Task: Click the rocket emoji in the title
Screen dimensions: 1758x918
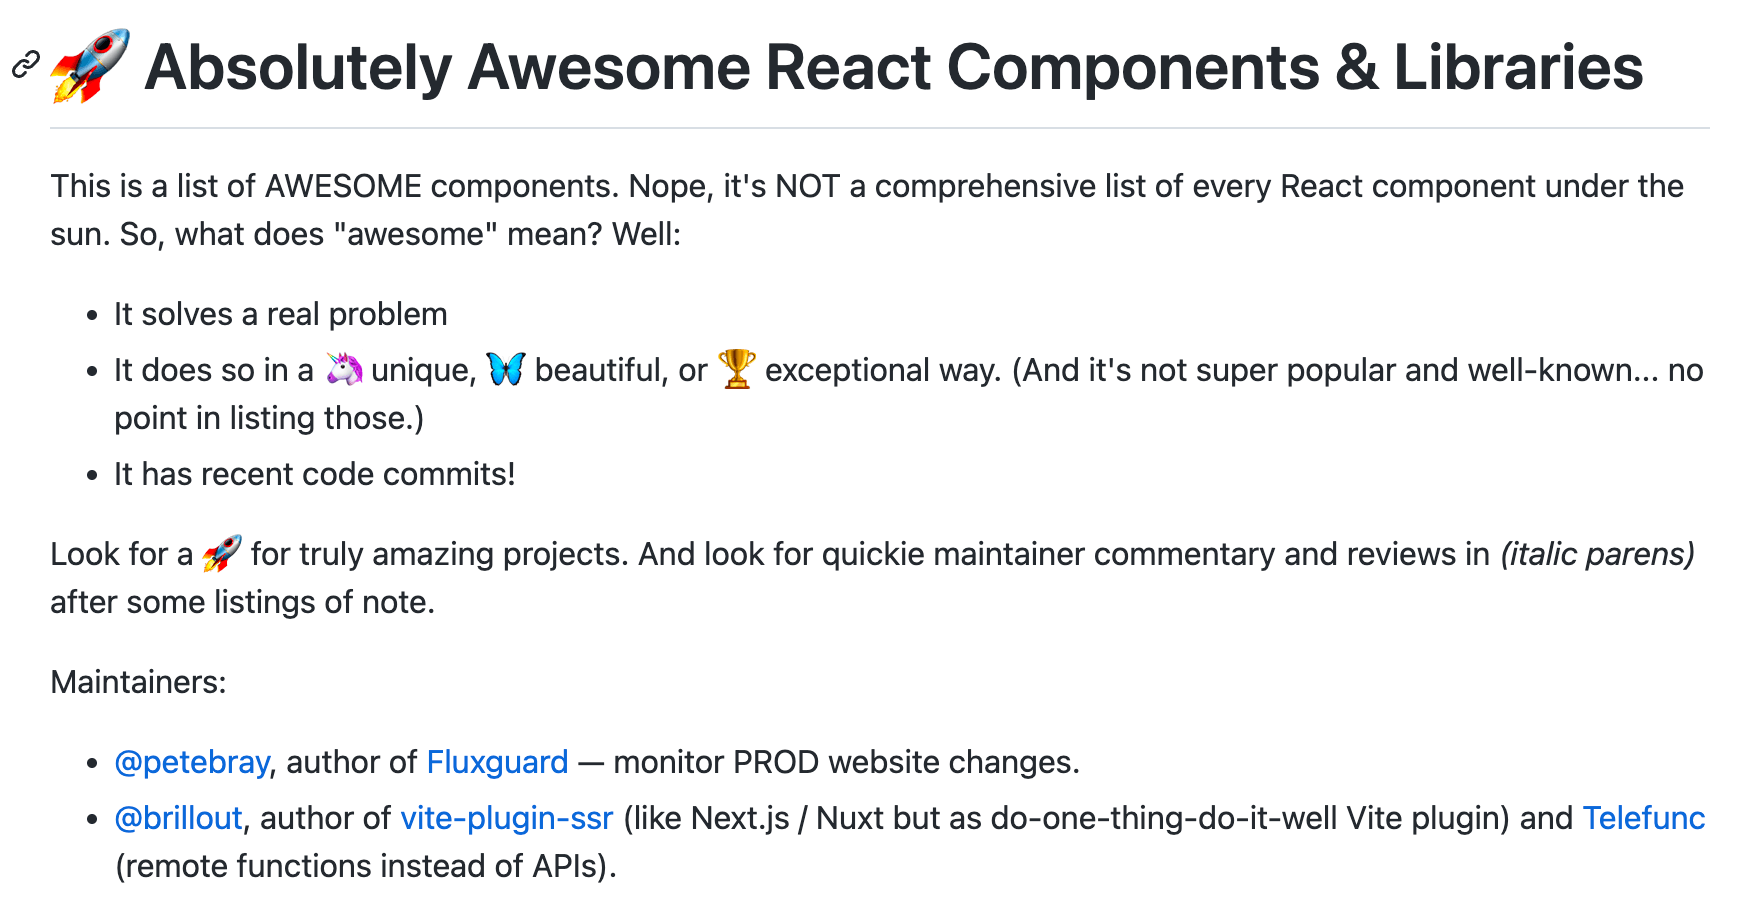Action: click(x=90, y=66)
